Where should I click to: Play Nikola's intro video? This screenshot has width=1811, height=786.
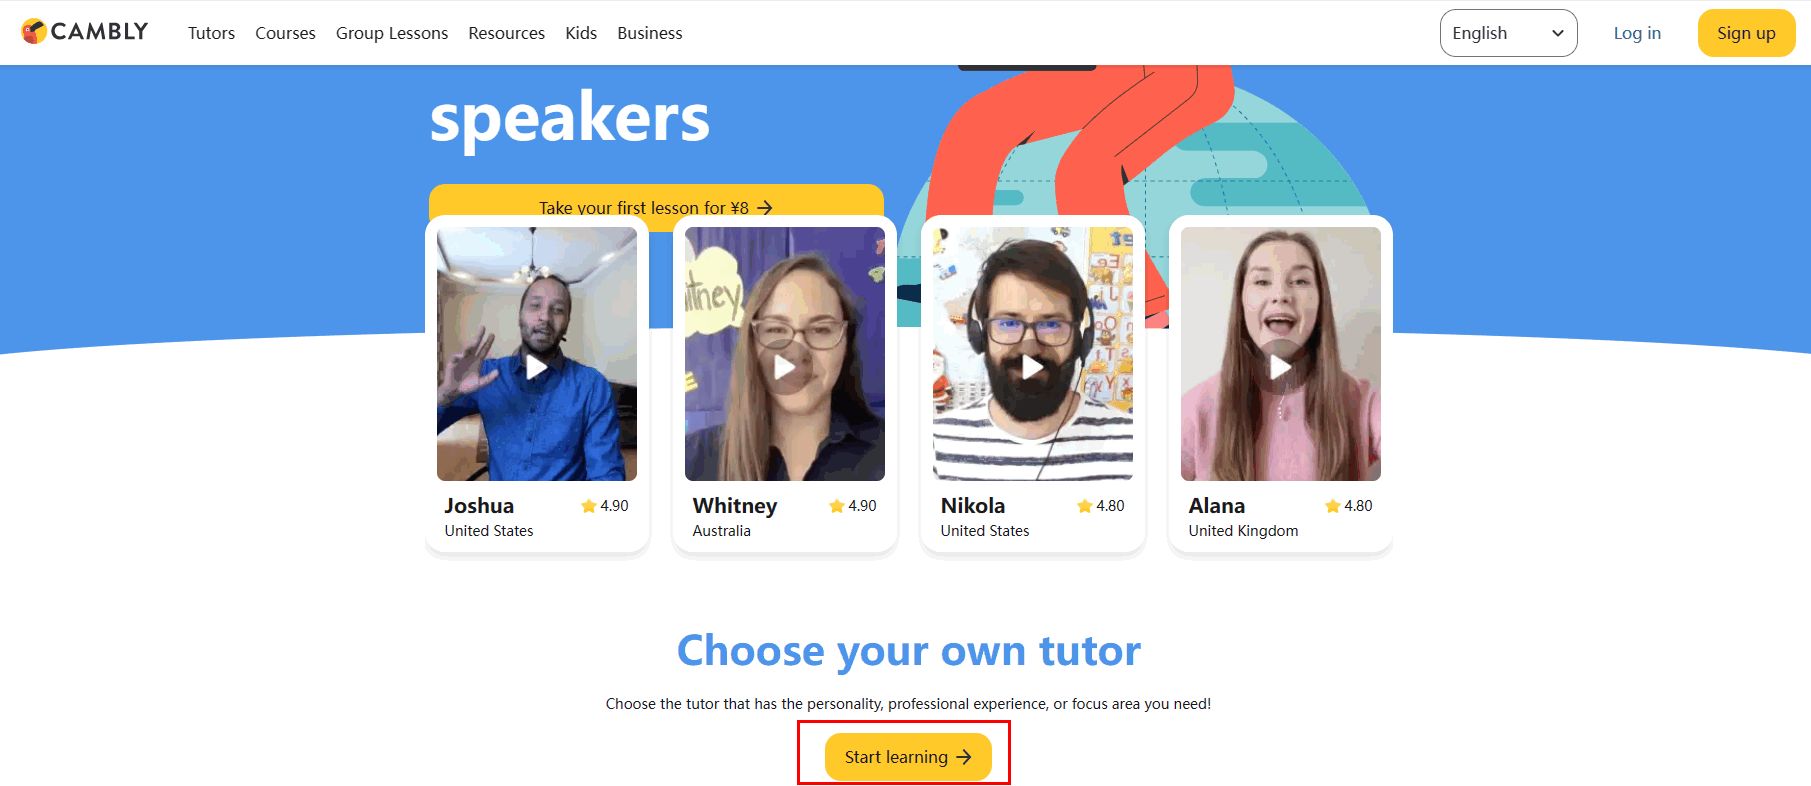point(1033,367)
